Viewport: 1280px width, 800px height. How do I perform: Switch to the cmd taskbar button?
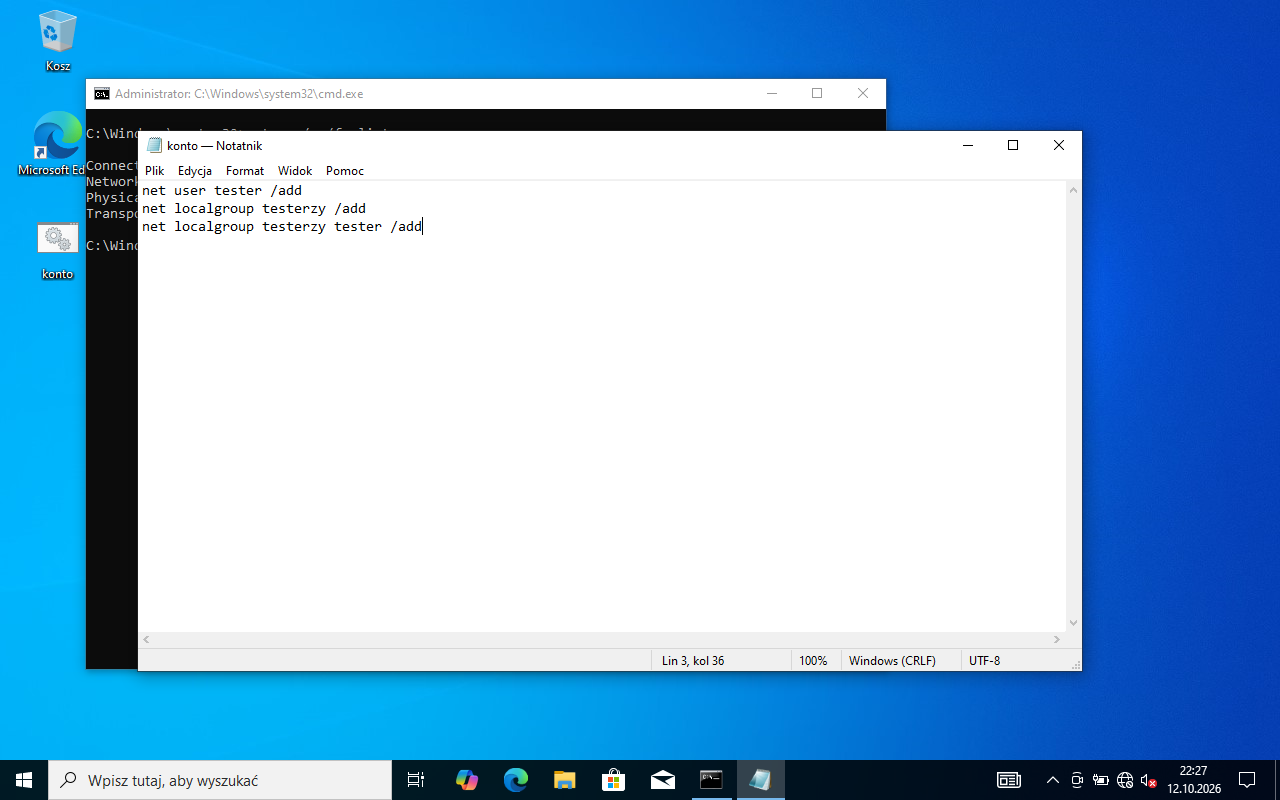711,780
